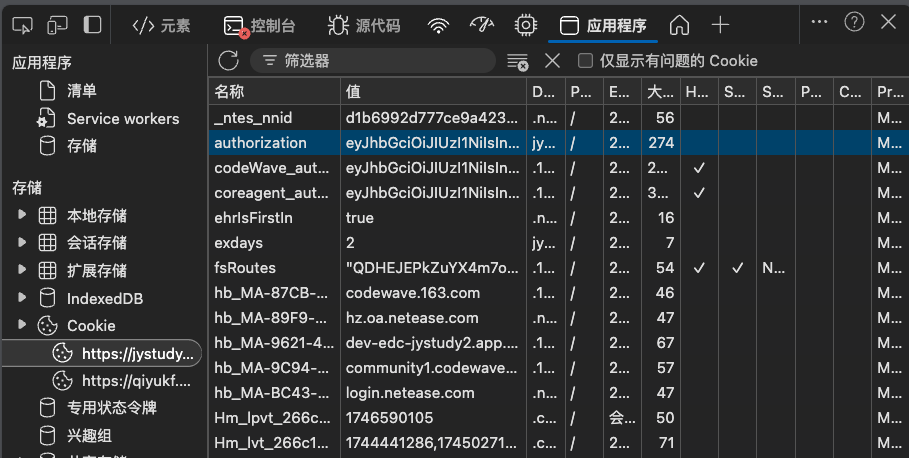
Task: Open Service workers in the sidebar
Action: click(x=122, y=118)
